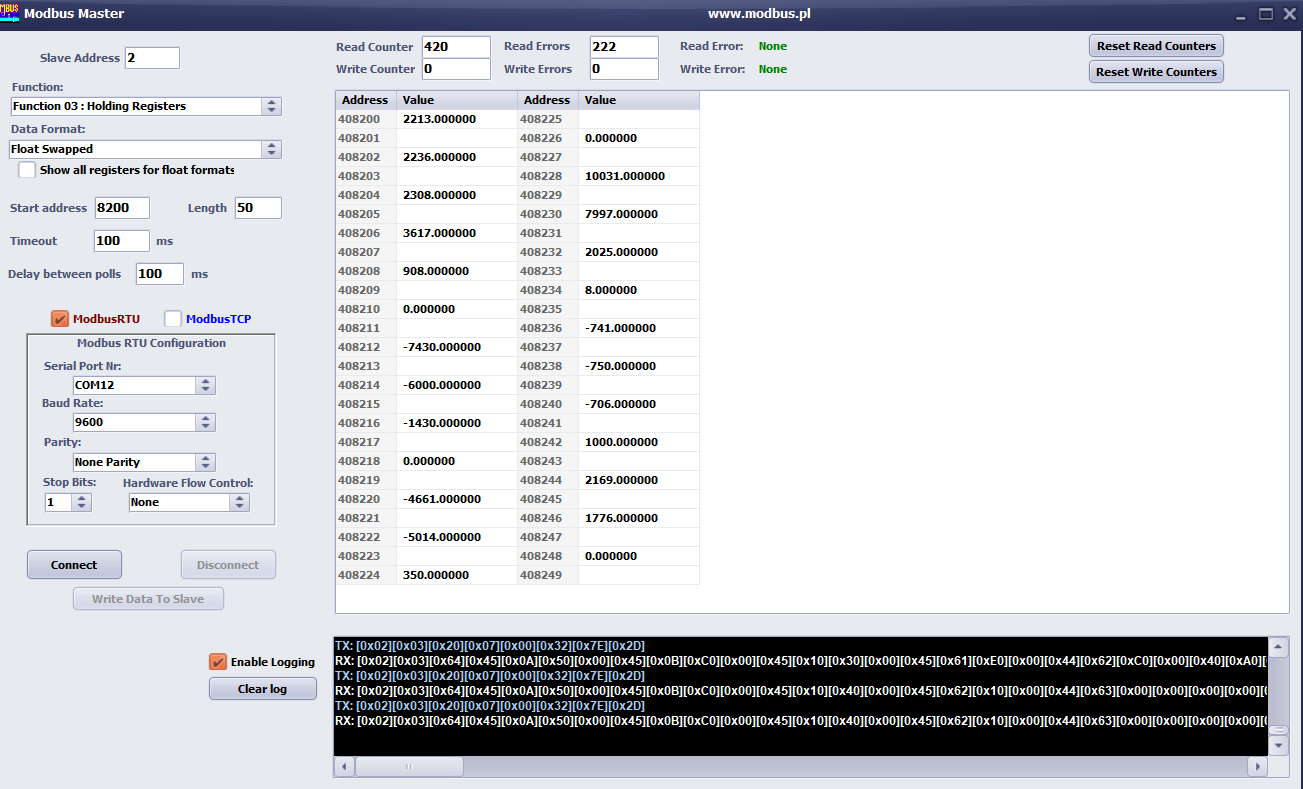Click the Write Errors field
1303x789 pixels.
pos(624,69)
